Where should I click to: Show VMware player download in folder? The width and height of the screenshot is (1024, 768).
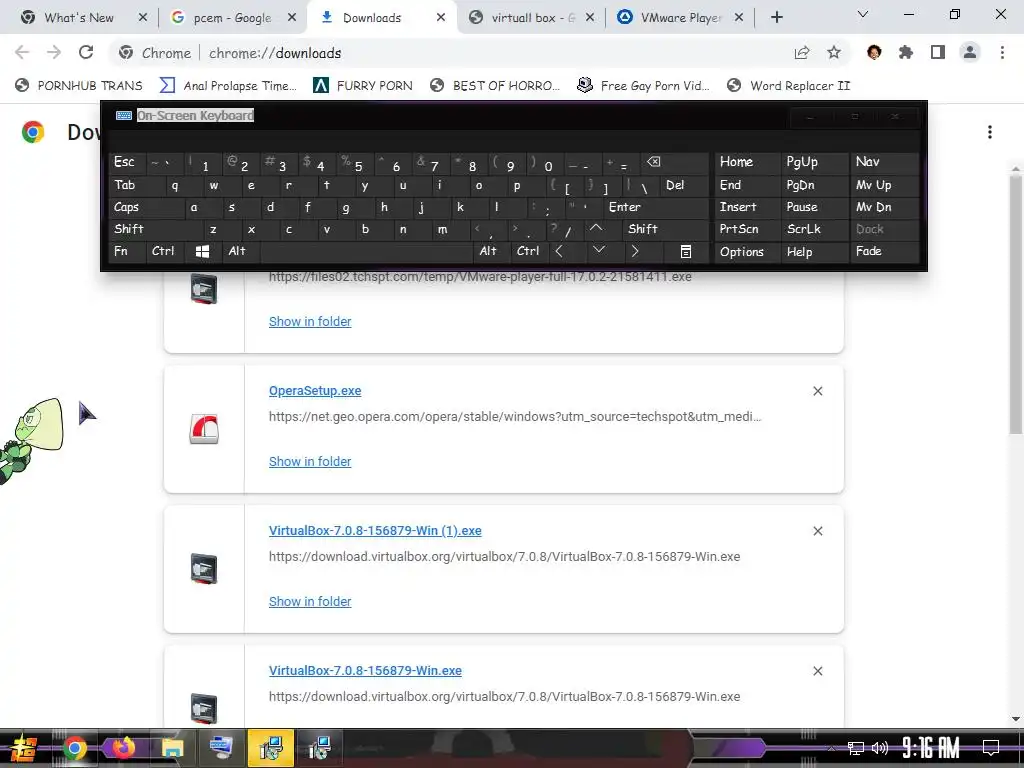[x=310, y=321]
